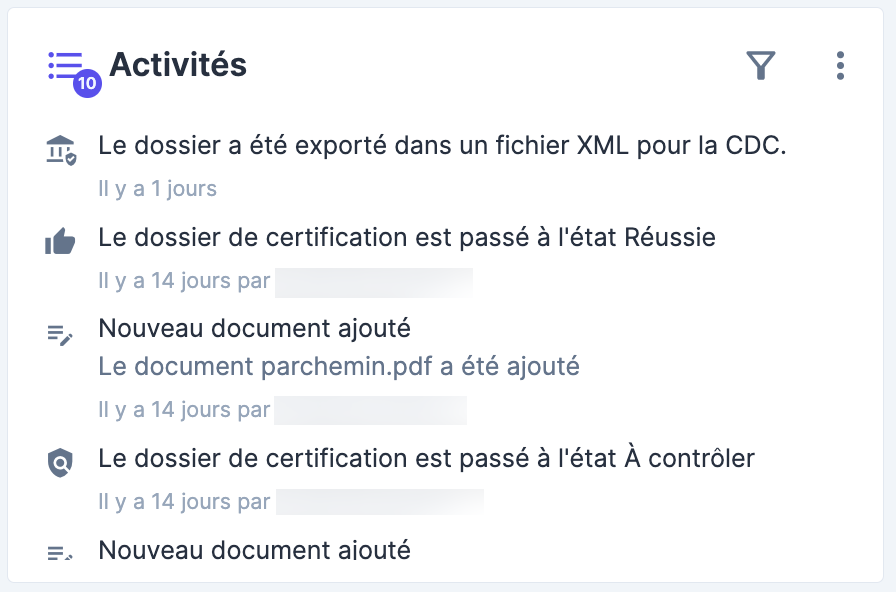
Task: Click the Activités list icon
Action: click(64, 65)
